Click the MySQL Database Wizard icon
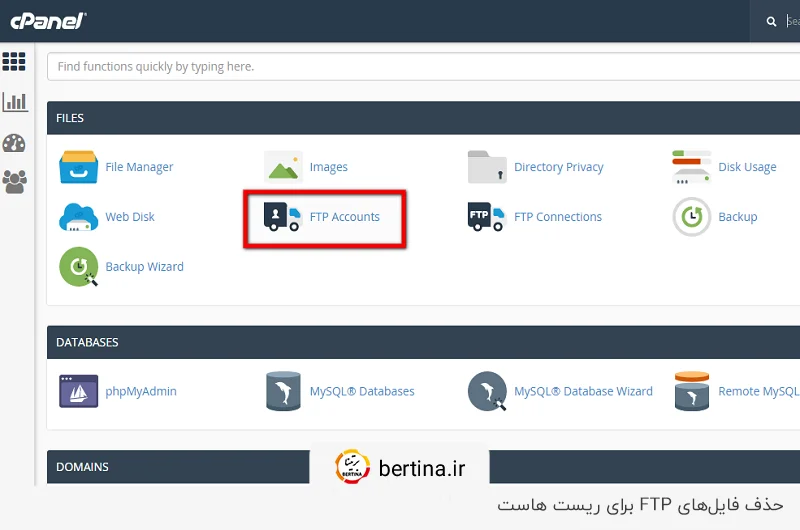 [487, 391]
